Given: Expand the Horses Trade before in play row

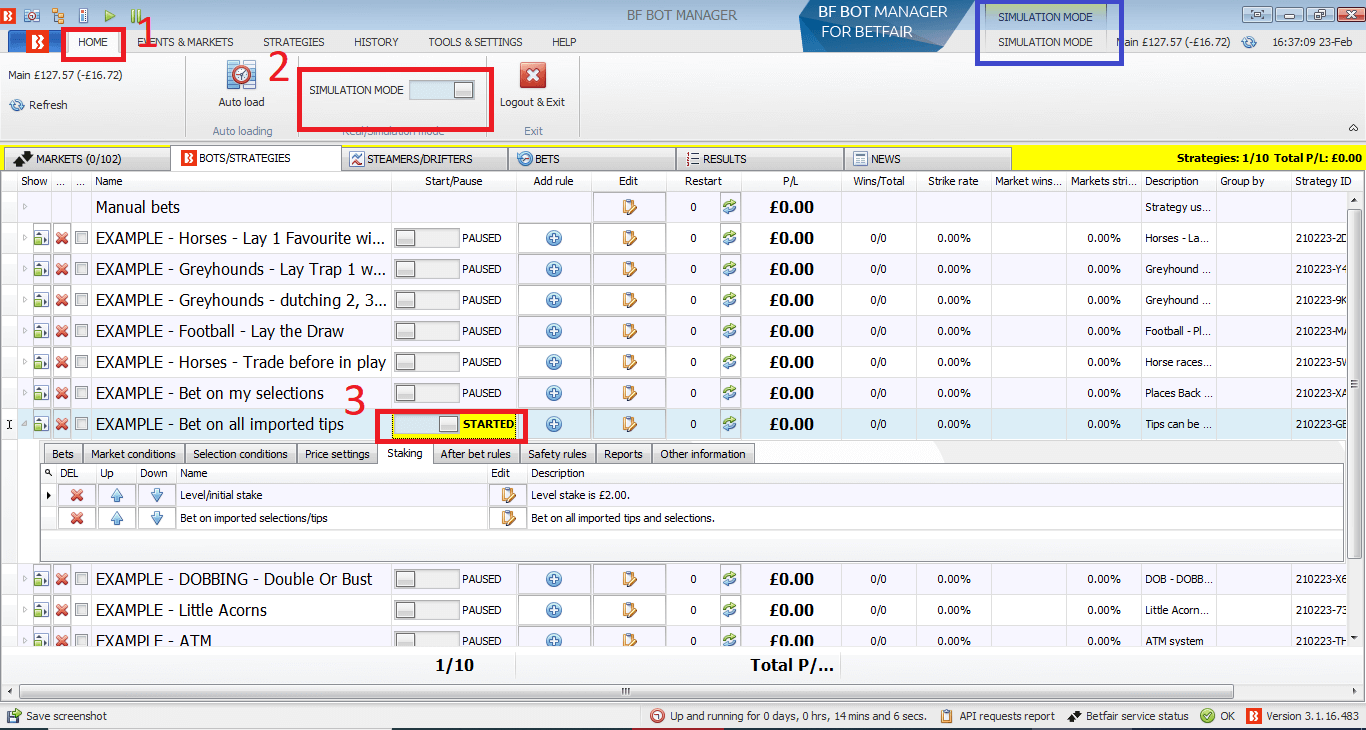Looking at the screenshot, I should [x=25, y=362].
